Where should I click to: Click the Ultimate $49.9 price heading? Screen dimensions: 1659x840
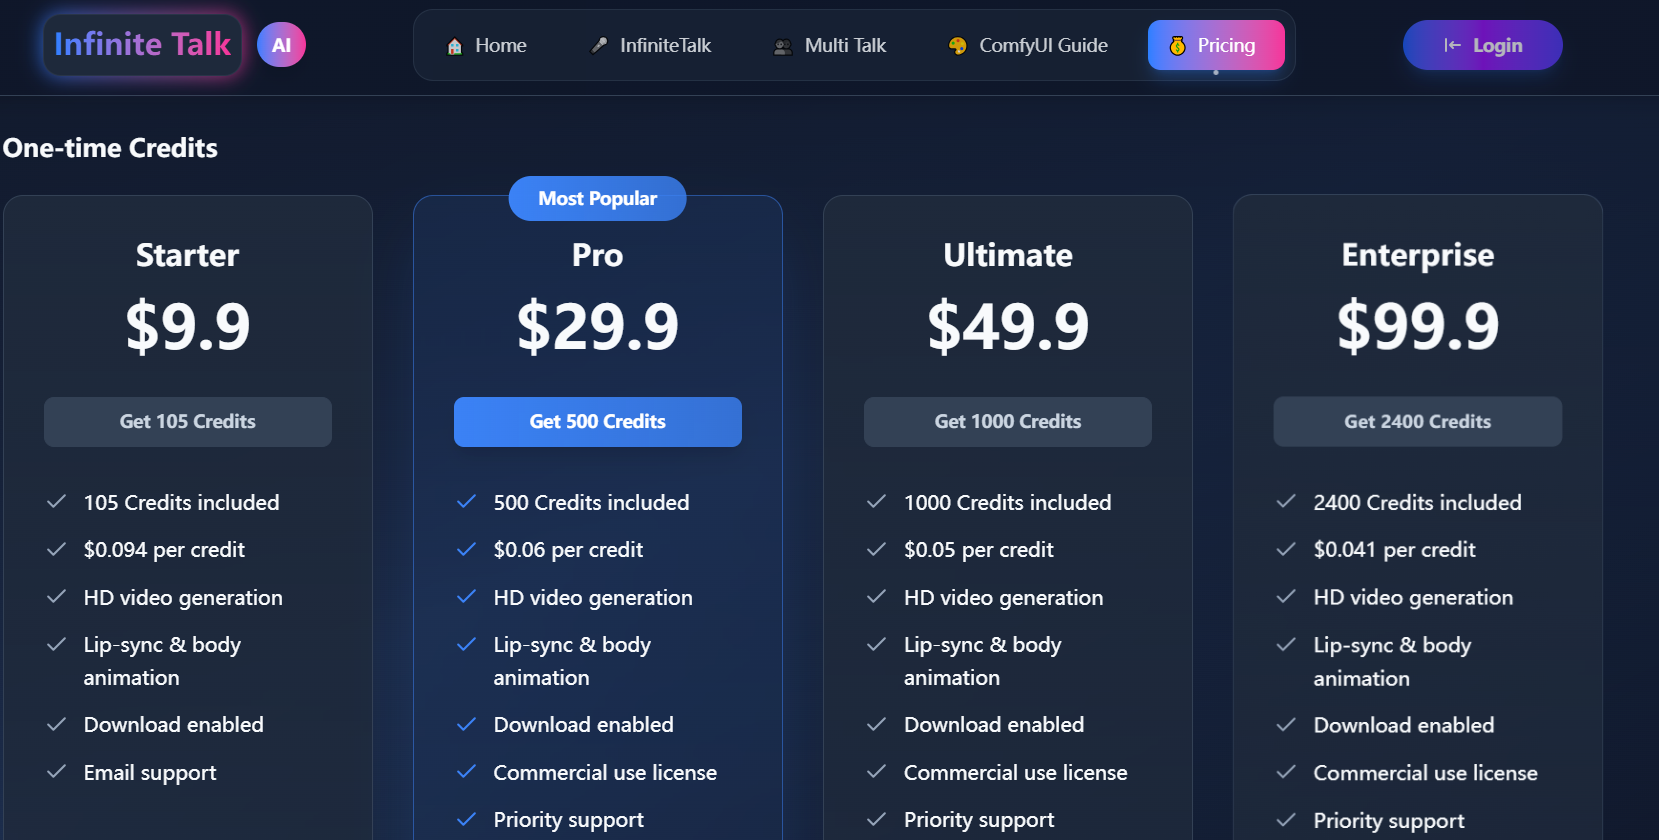tap(1008, 326)
